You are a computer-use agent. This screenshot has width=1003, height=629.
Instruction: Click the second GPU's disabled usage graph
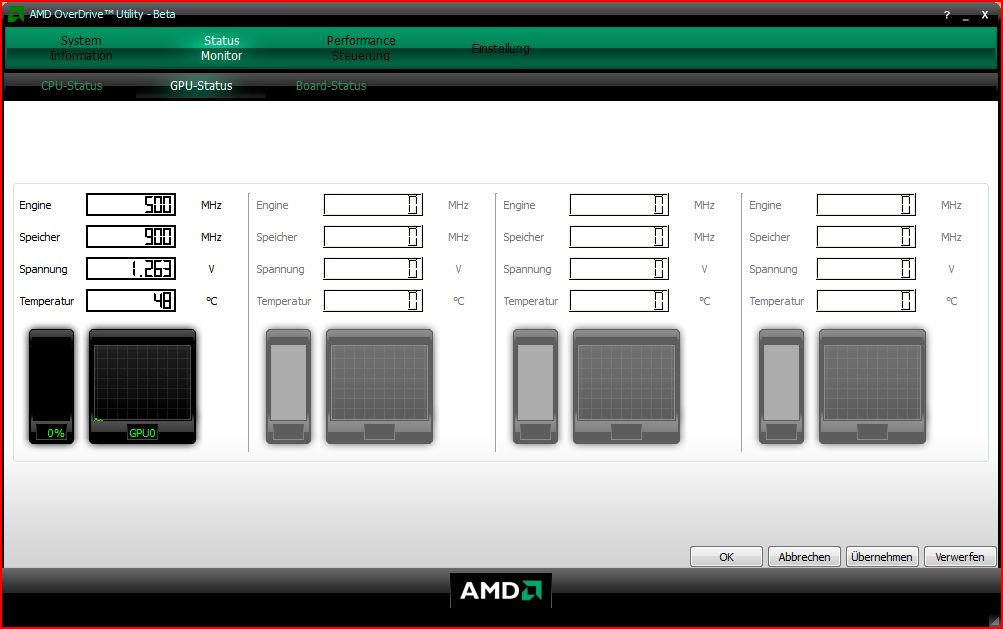(379, 386)
